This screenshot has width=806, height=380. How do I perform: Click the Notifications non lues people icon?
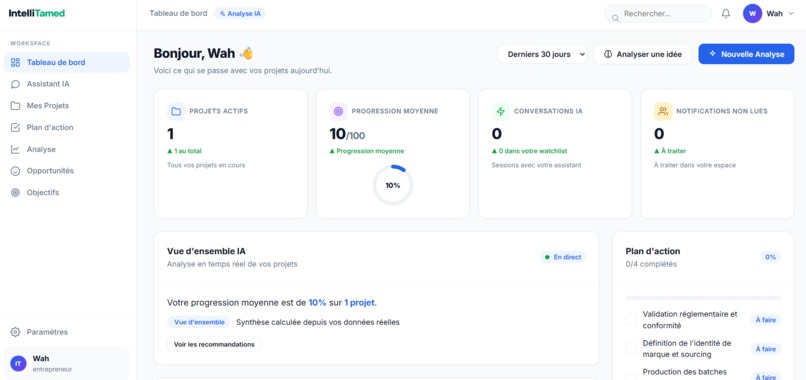coord(663,111)
